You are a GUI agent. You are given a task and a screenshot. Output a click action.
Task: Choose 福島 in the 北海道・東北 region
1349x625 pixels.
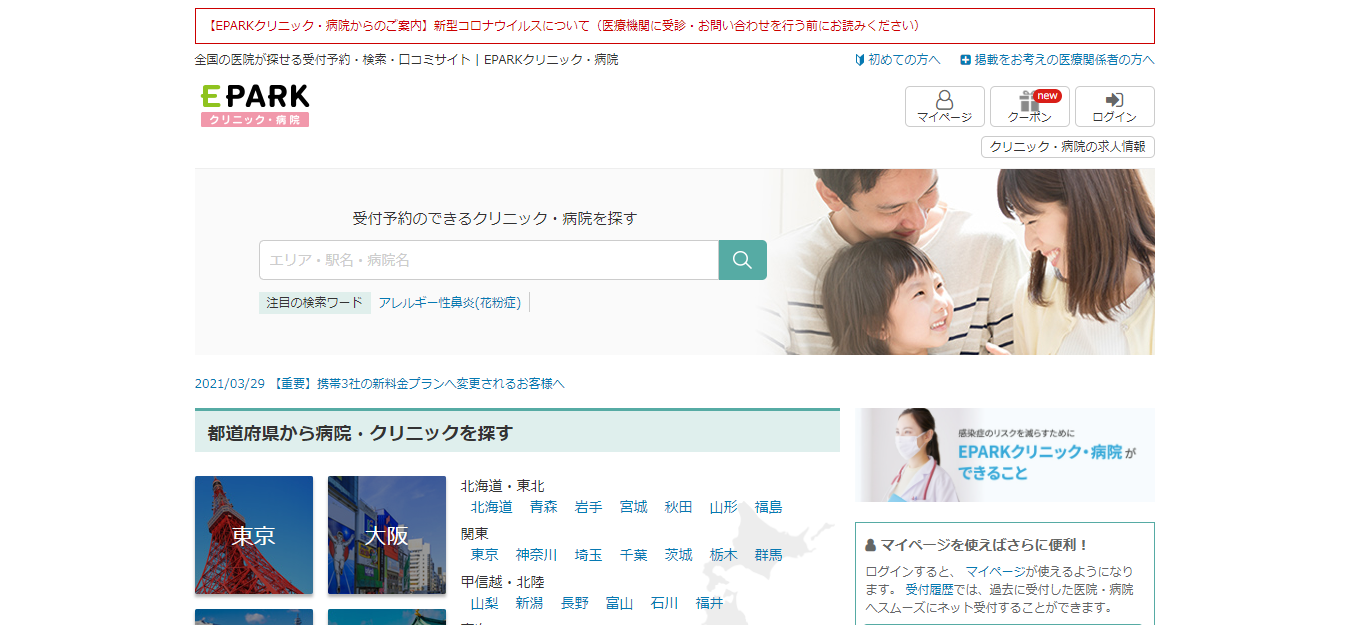(x=768, y=507)
